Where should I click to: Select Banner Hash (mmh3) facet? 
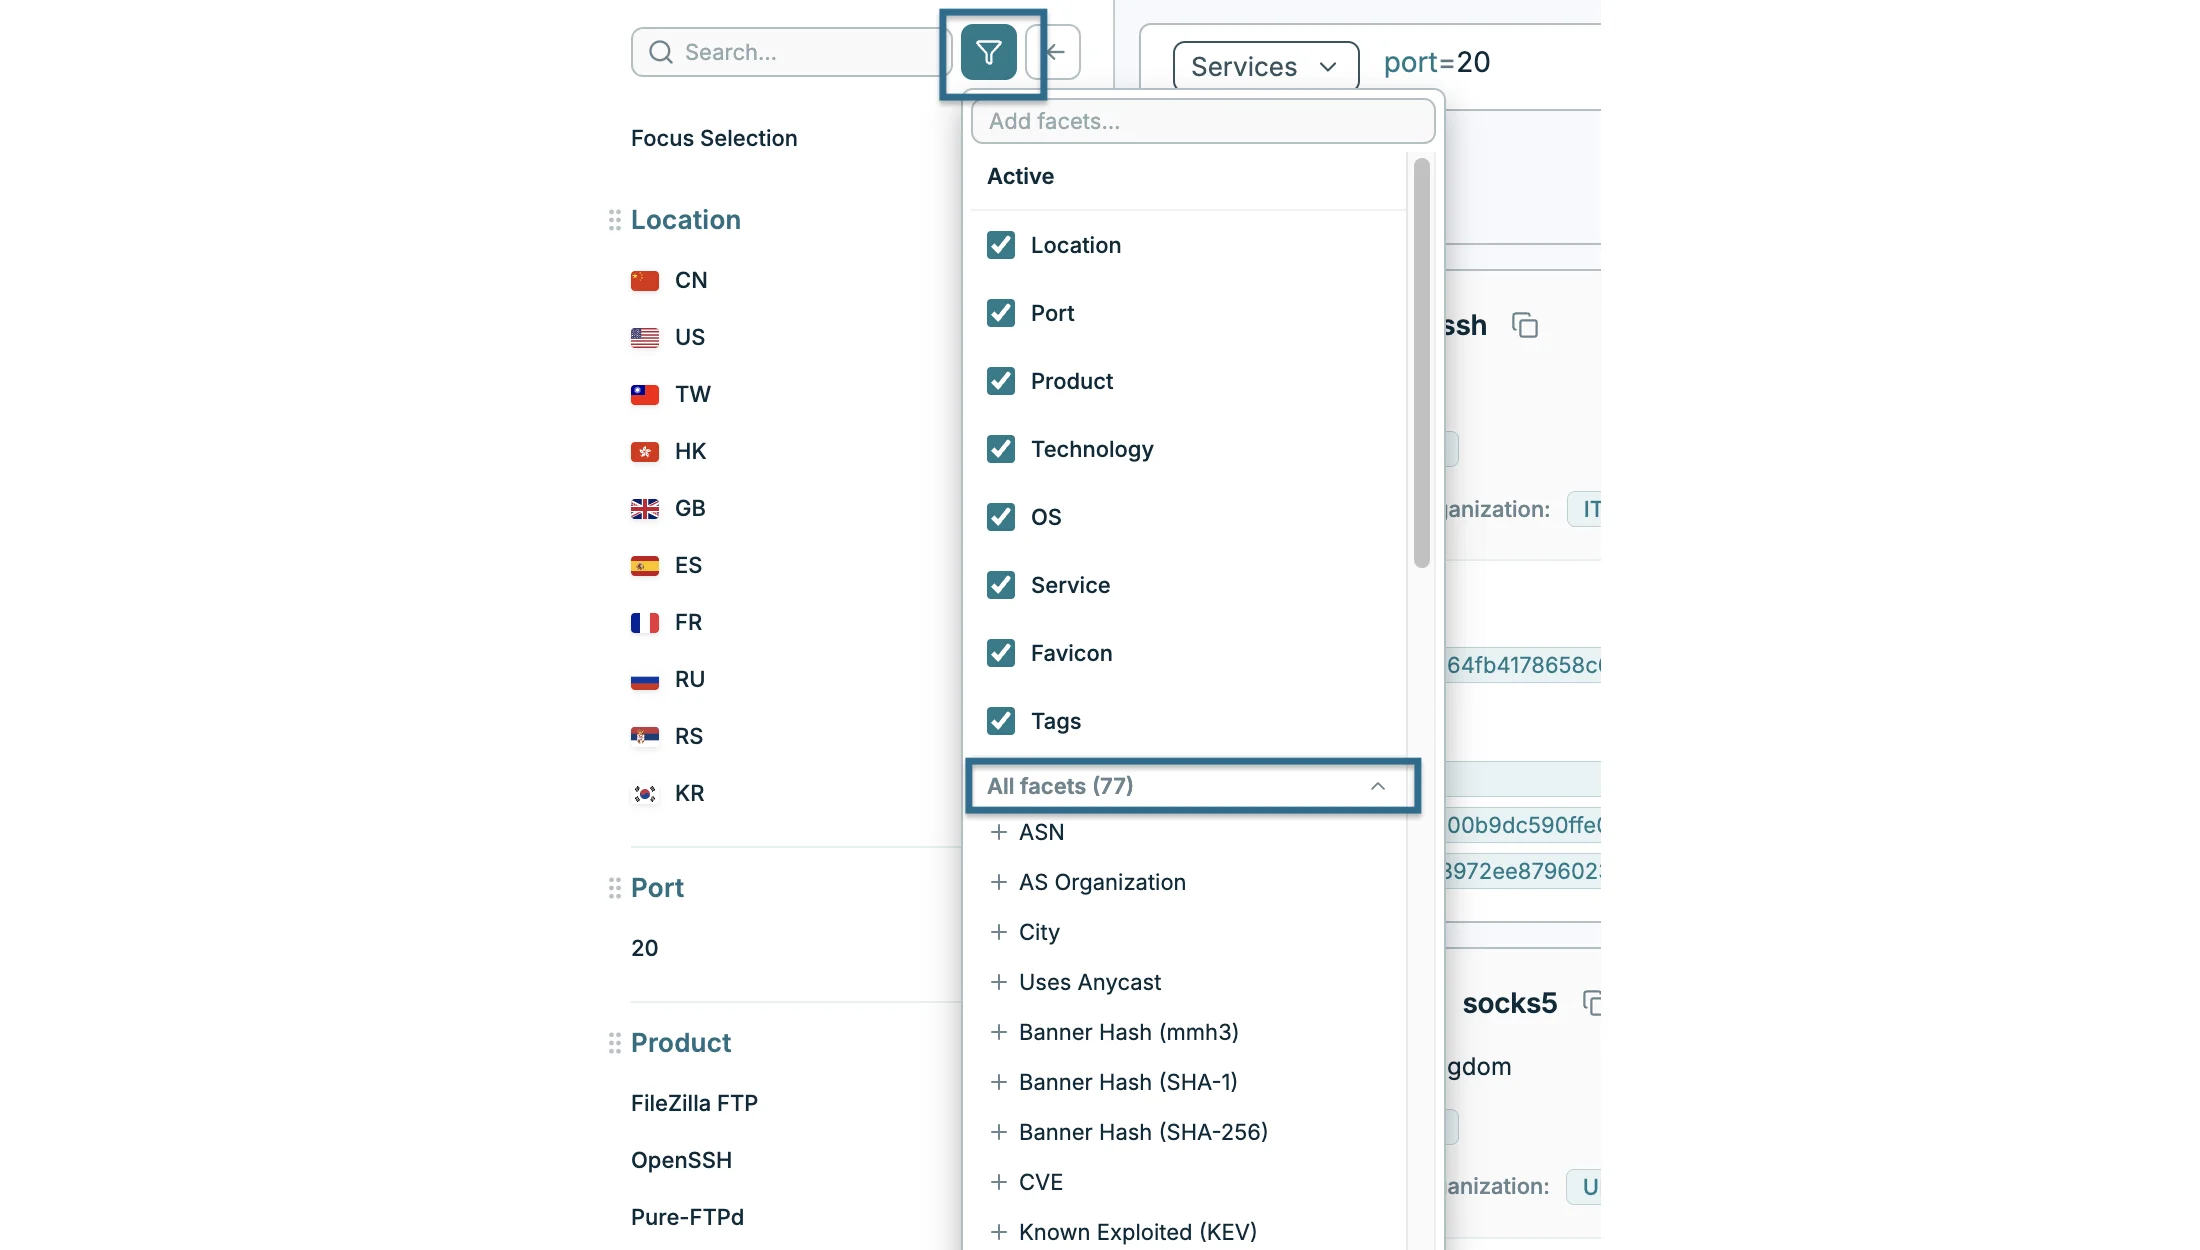click(x=1128, y=1032)
